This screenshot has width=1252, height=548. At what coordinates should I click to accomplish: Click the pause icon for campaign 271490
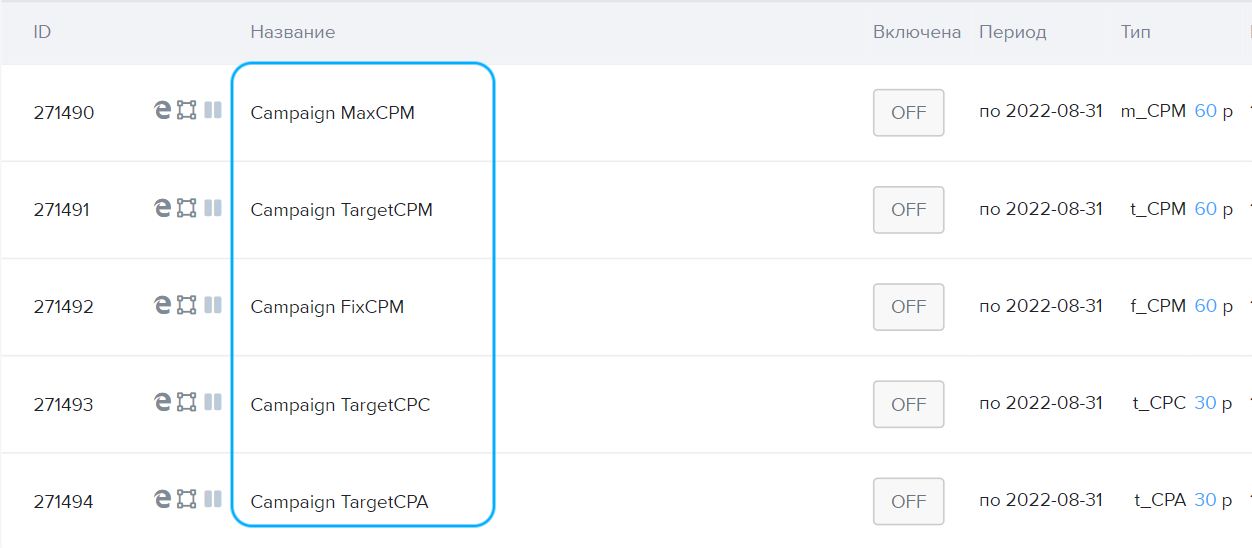(x=212, y=110)
